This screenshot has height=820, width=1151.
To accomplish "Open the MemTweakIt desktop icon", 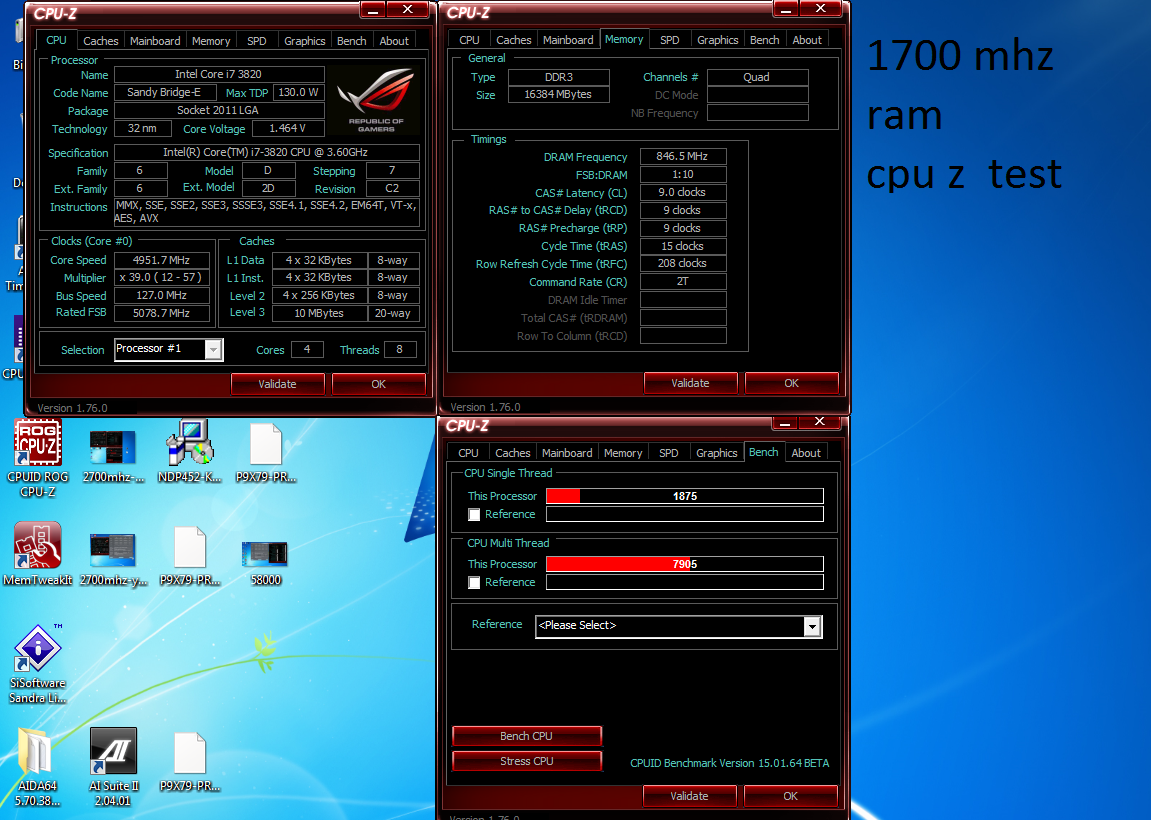I will tap(37, 554).
